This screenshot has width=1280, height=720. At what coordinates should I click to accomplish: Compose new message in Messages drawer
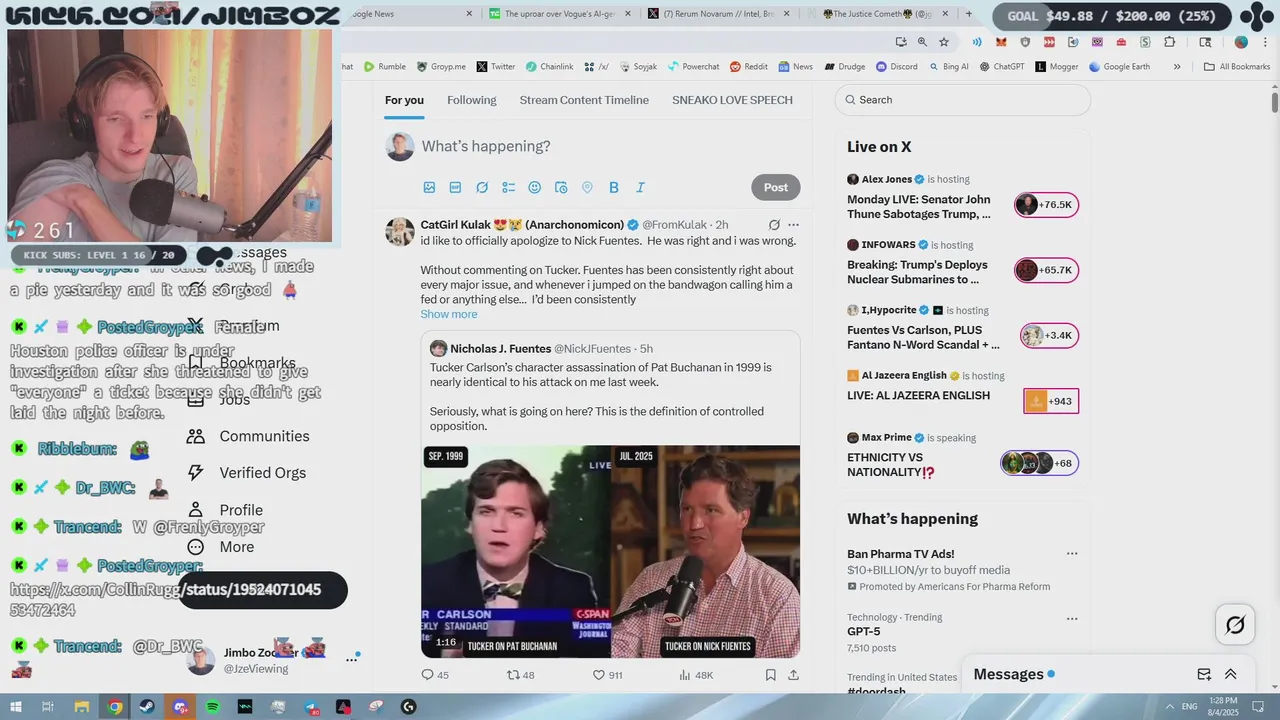[1204, 674]
